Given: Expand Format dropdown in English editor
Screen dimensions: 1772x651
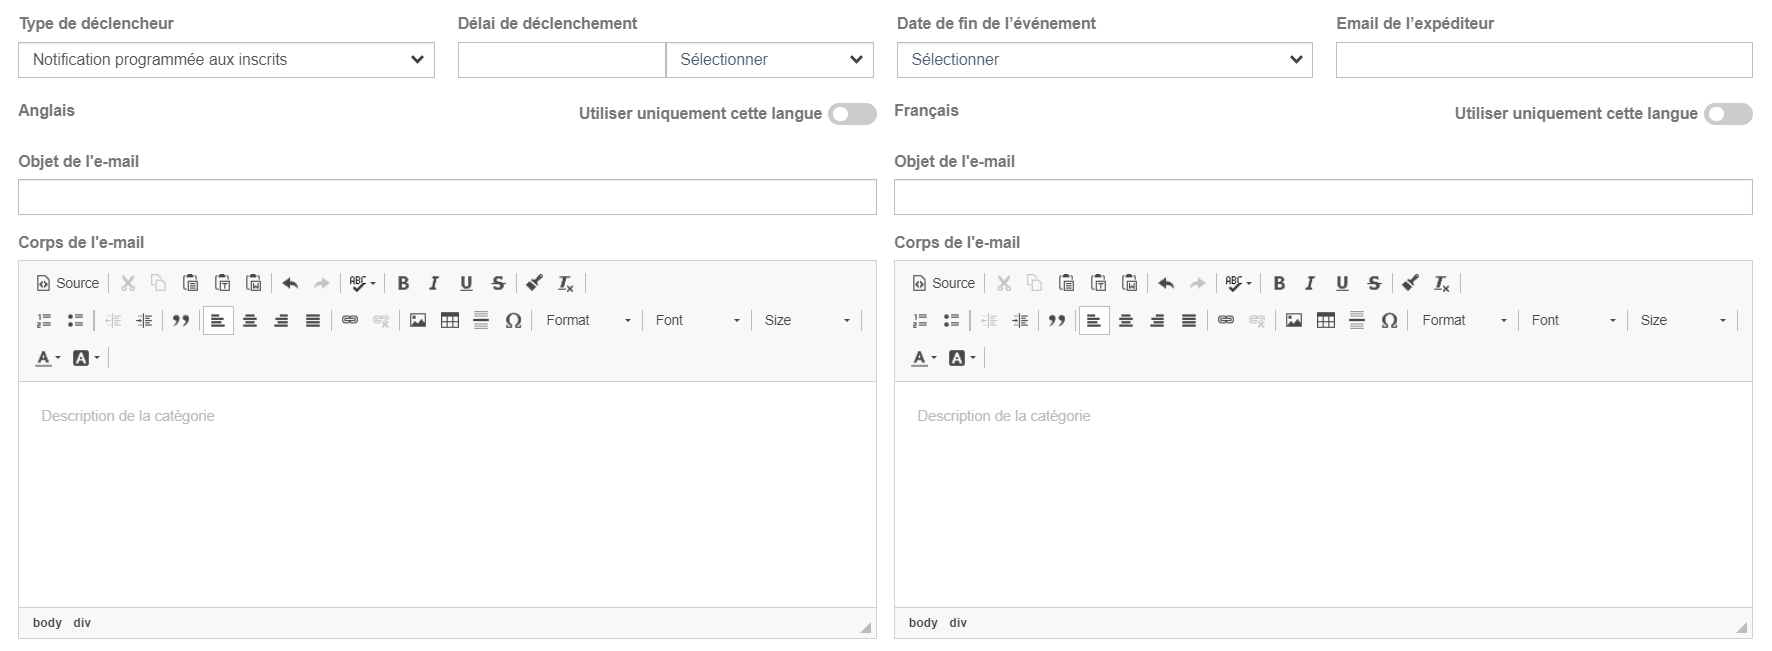Looking at the screenshot, I should 589,320.
